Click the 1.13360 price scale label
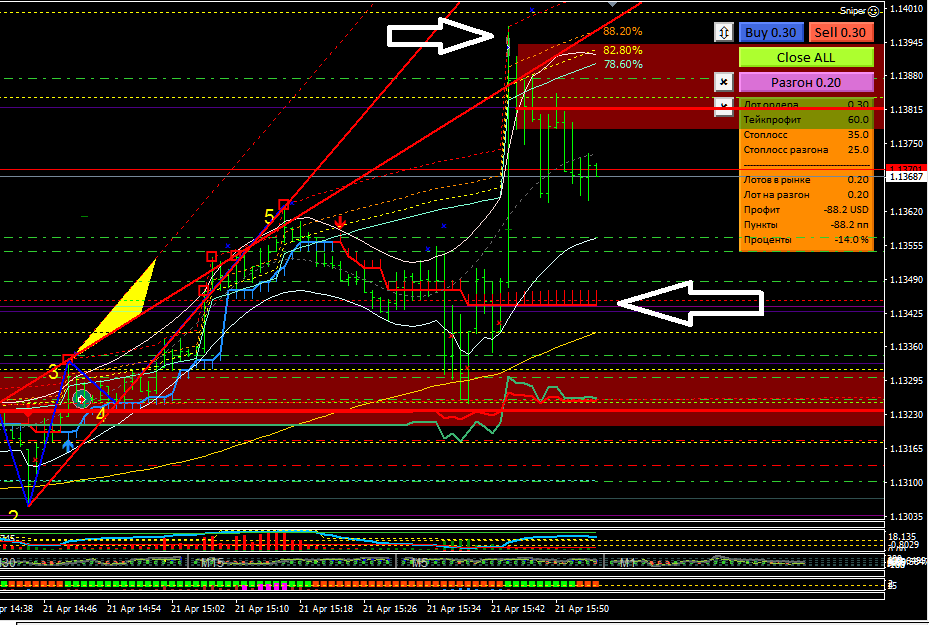 (x=906, y=347)
